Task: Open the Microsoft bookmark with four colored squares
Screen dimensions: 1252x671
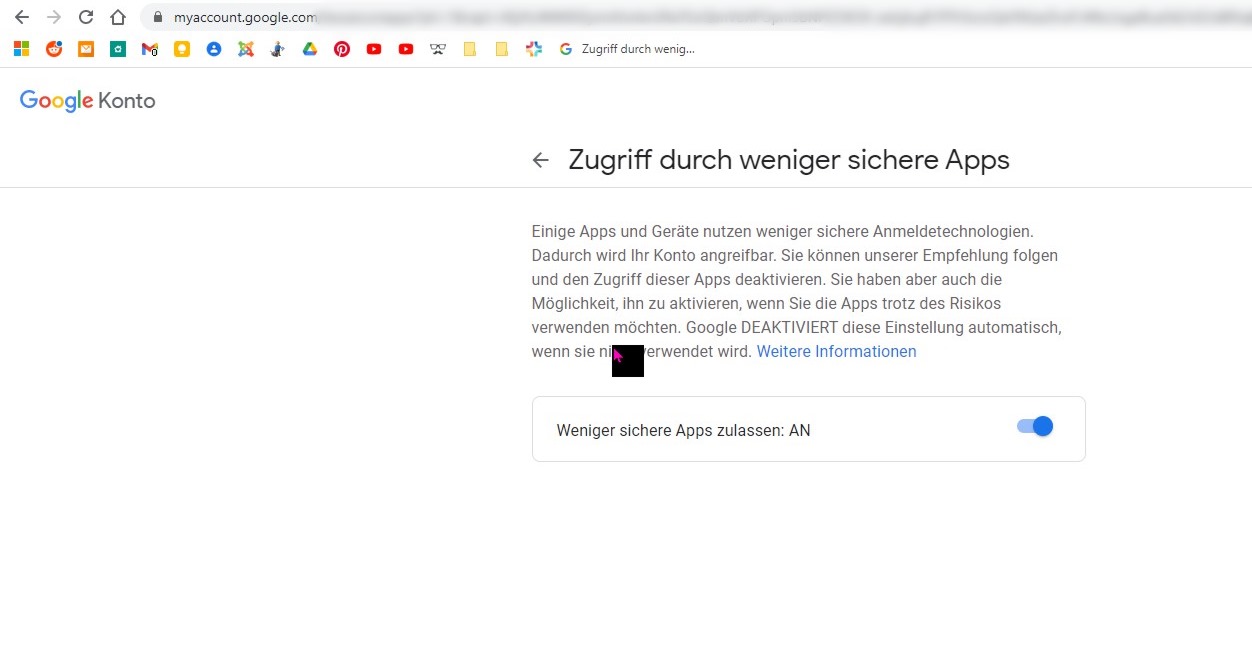Action: 21,49
